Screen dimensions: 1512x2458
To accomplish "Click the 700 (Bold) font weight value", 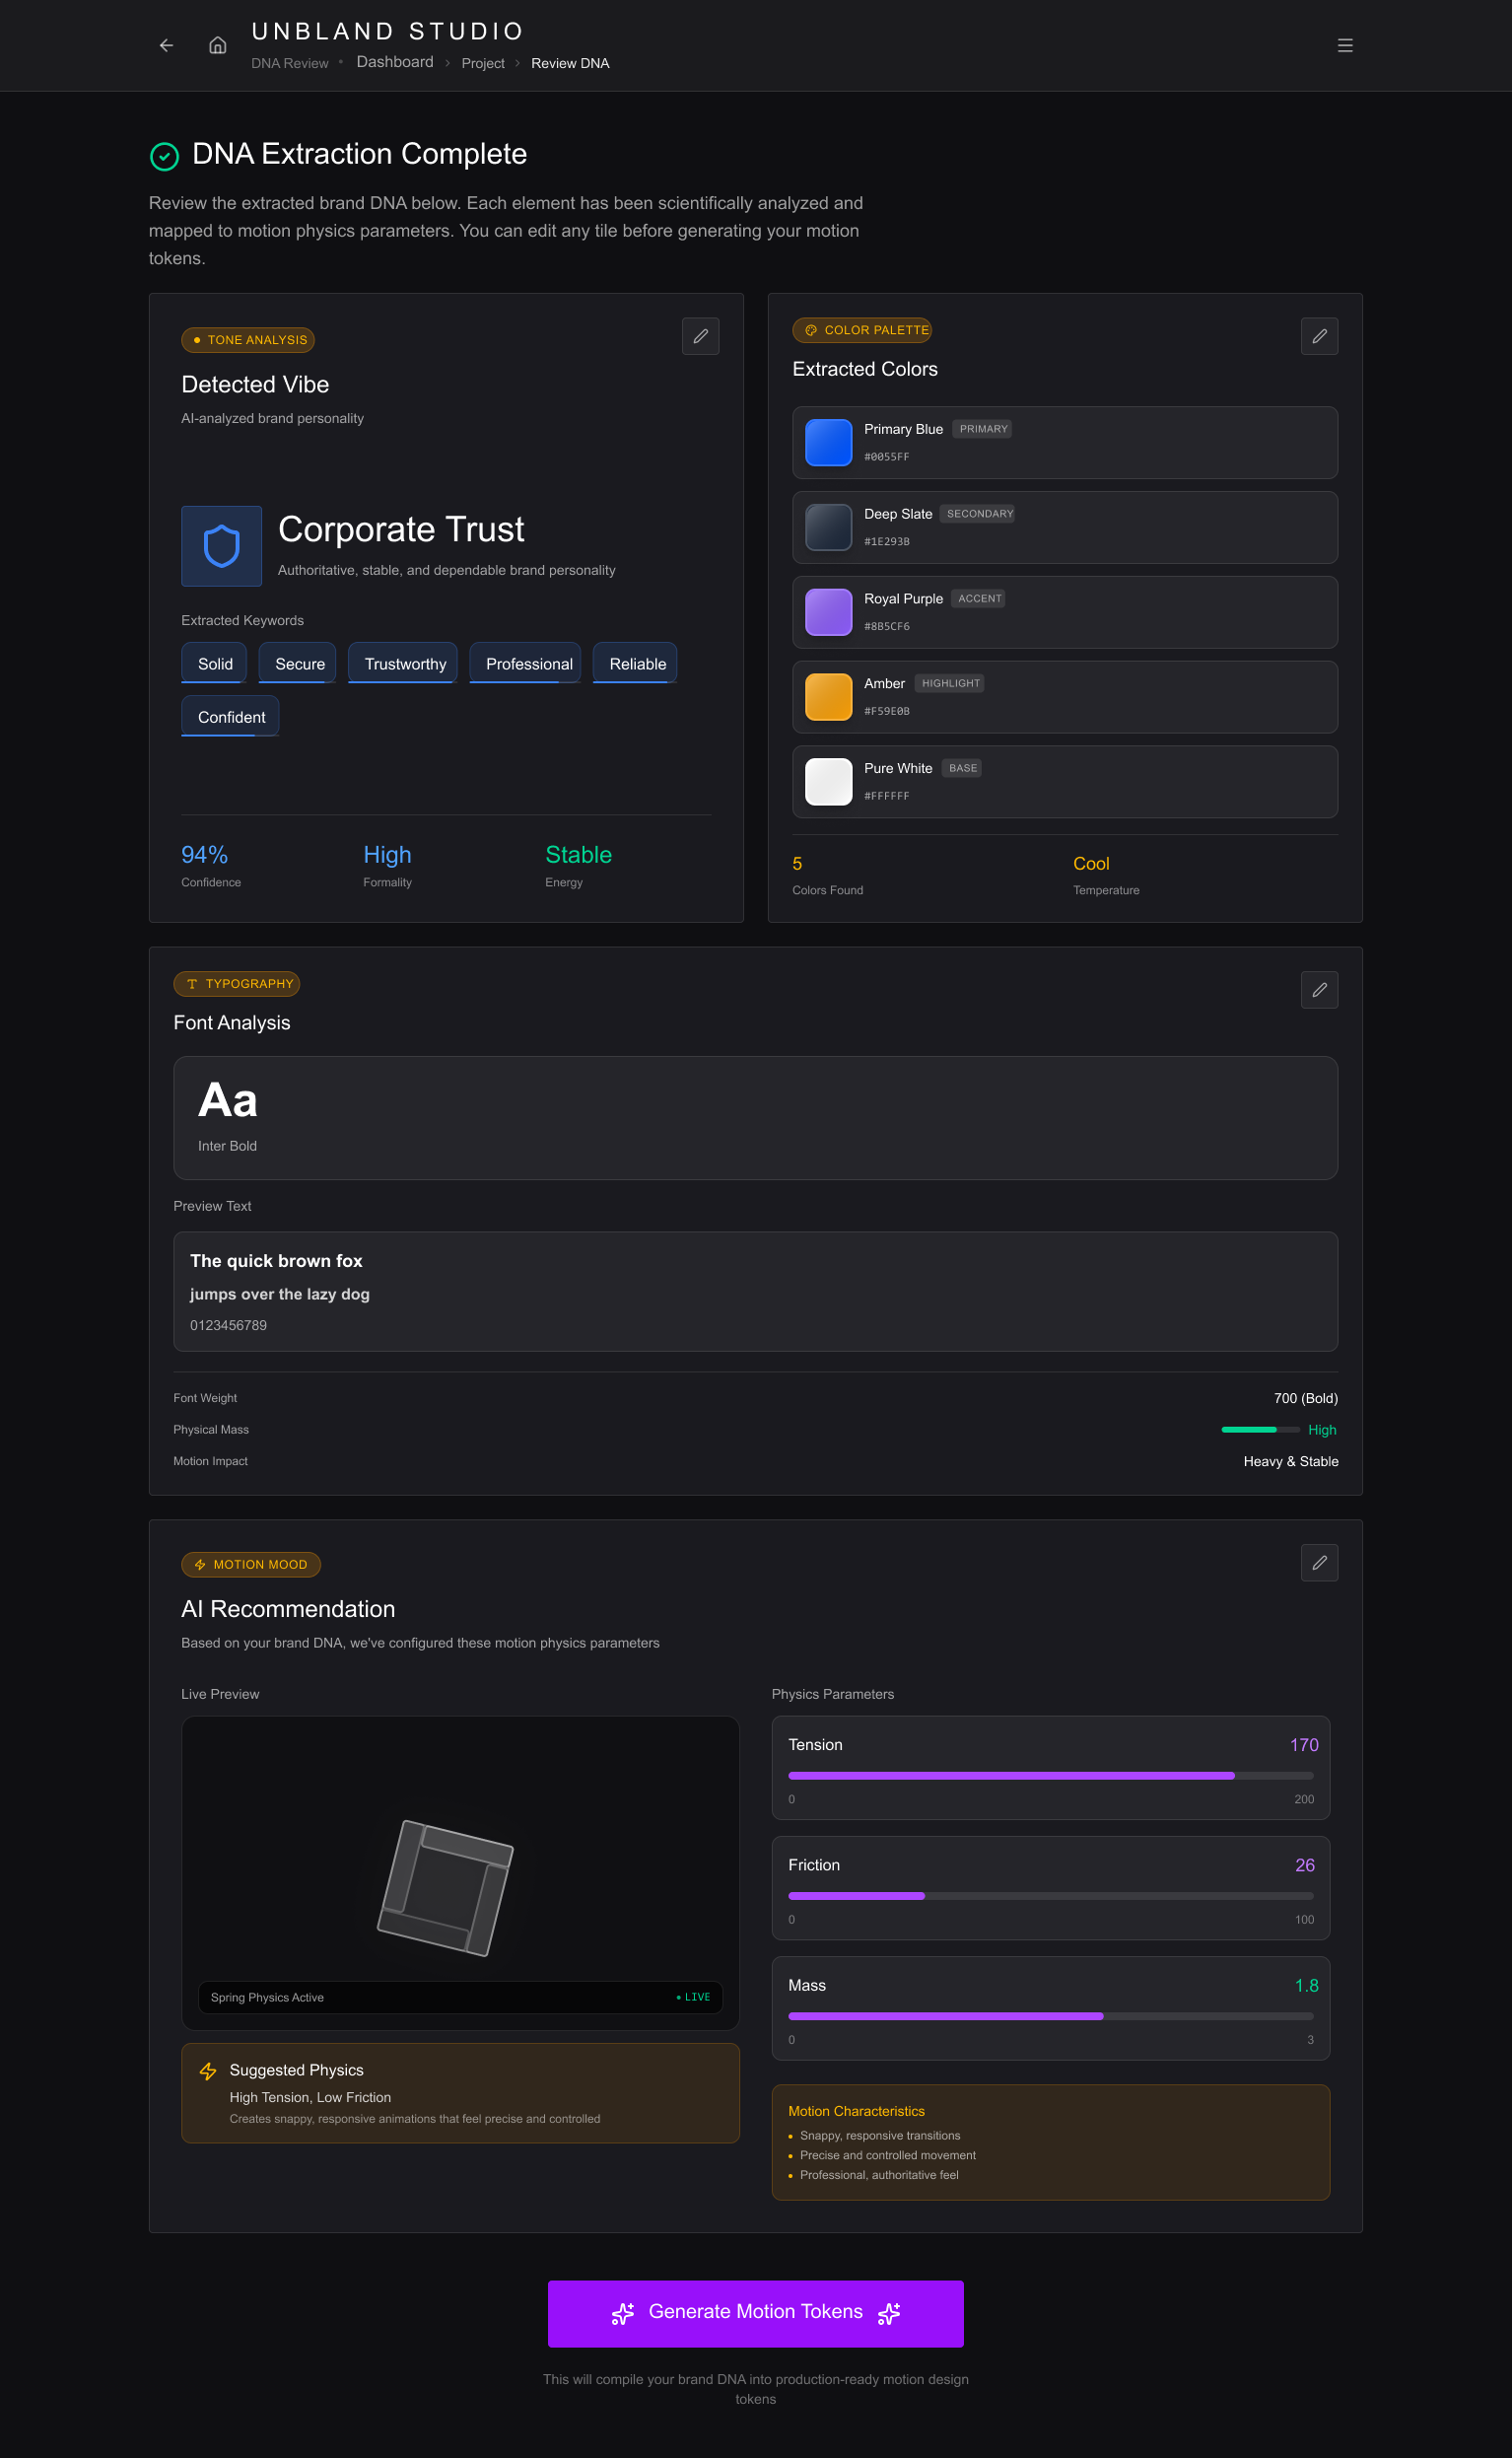I will tap(1305, 1398).
